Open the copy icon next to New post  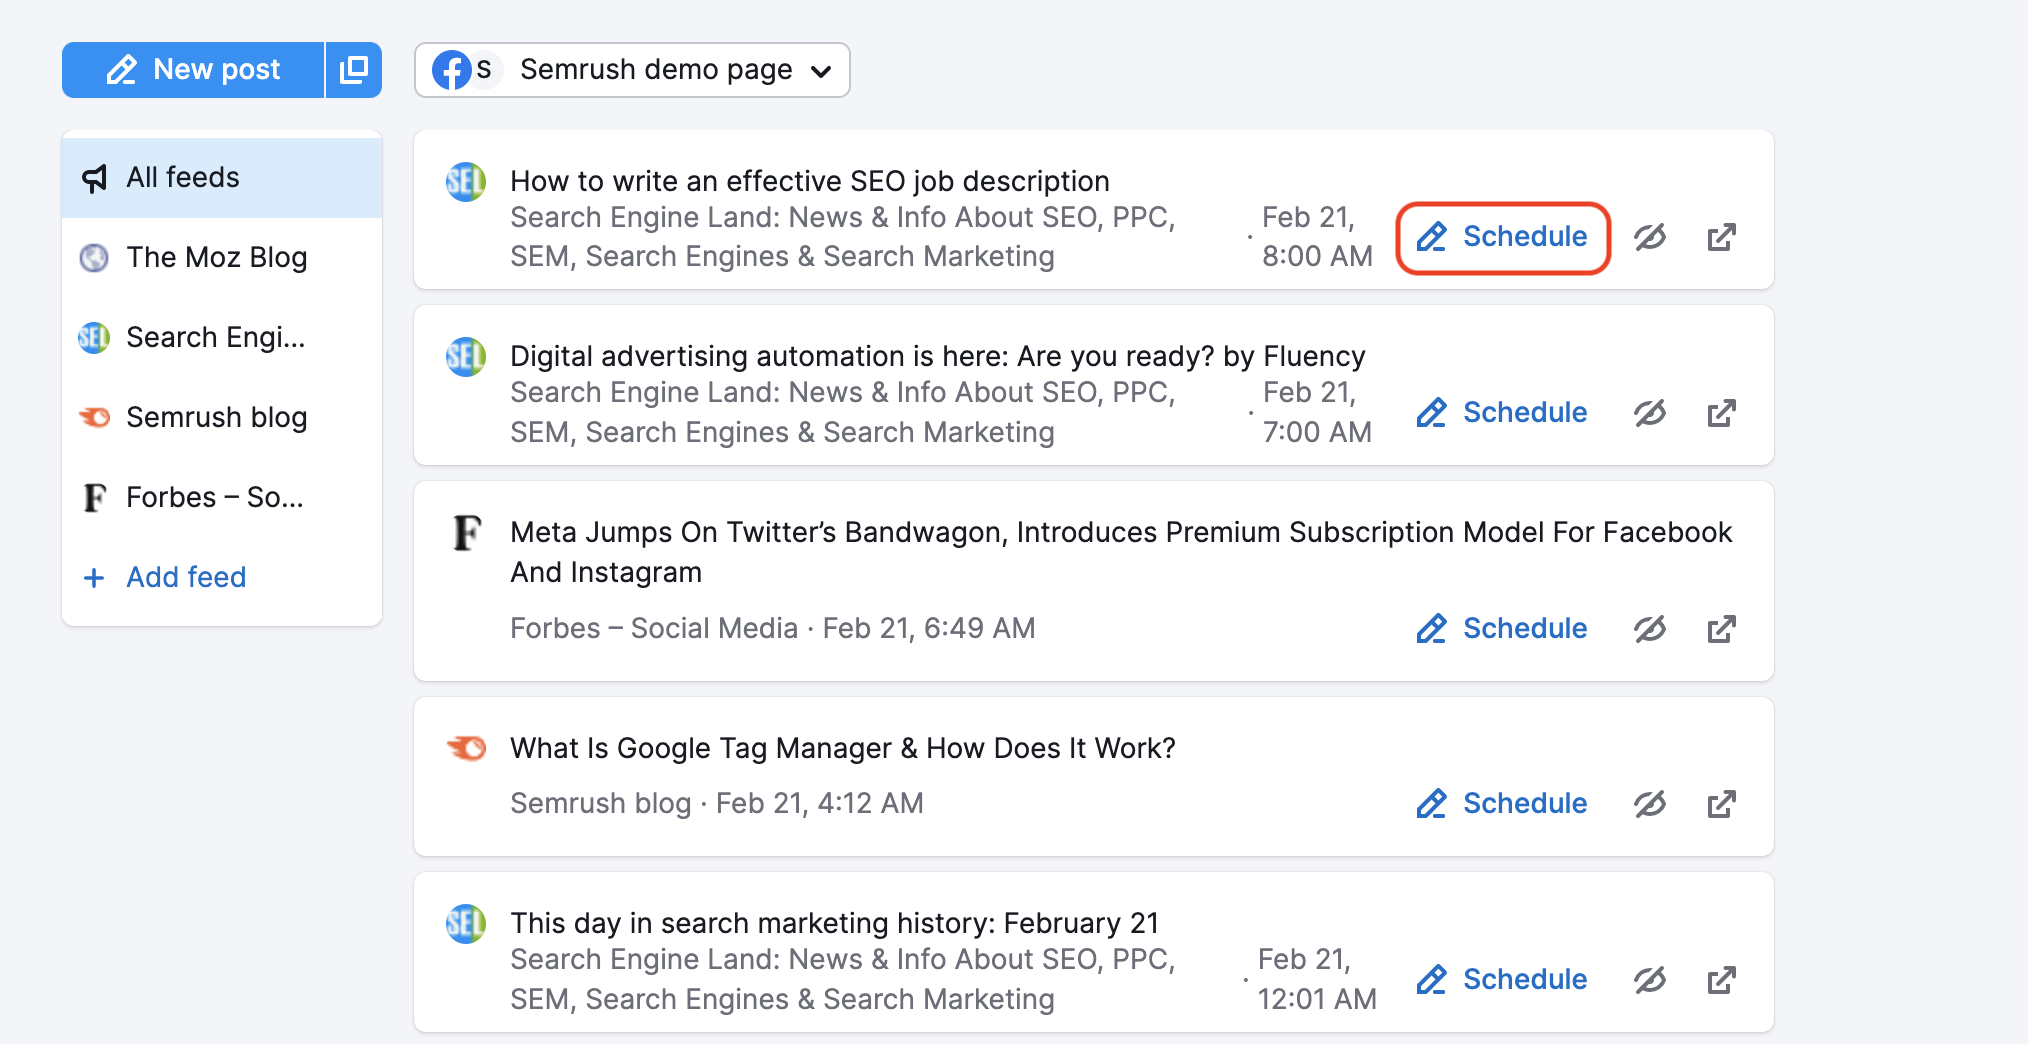(x=354, y=70)
